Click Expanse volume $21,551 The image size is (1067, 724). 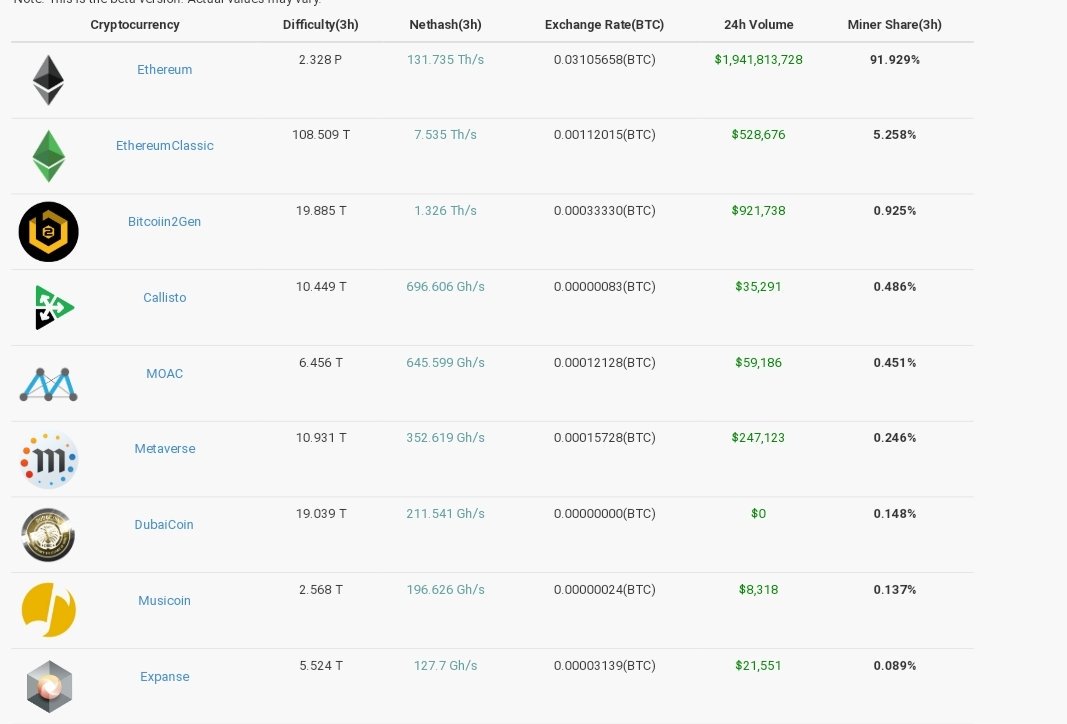[759, 665]
